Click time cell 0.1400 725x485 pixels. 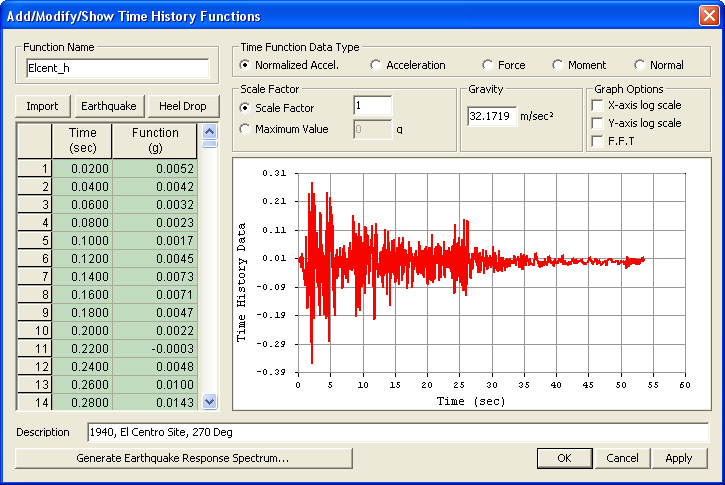click(x=82, y=276)
